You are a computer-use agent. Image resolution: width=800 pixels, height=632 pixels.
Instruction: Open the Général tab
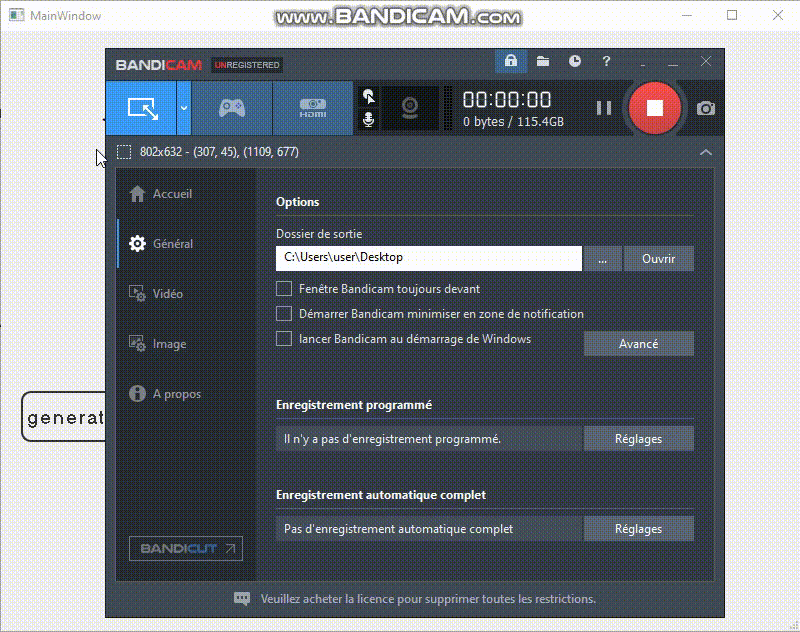point(186,244)
